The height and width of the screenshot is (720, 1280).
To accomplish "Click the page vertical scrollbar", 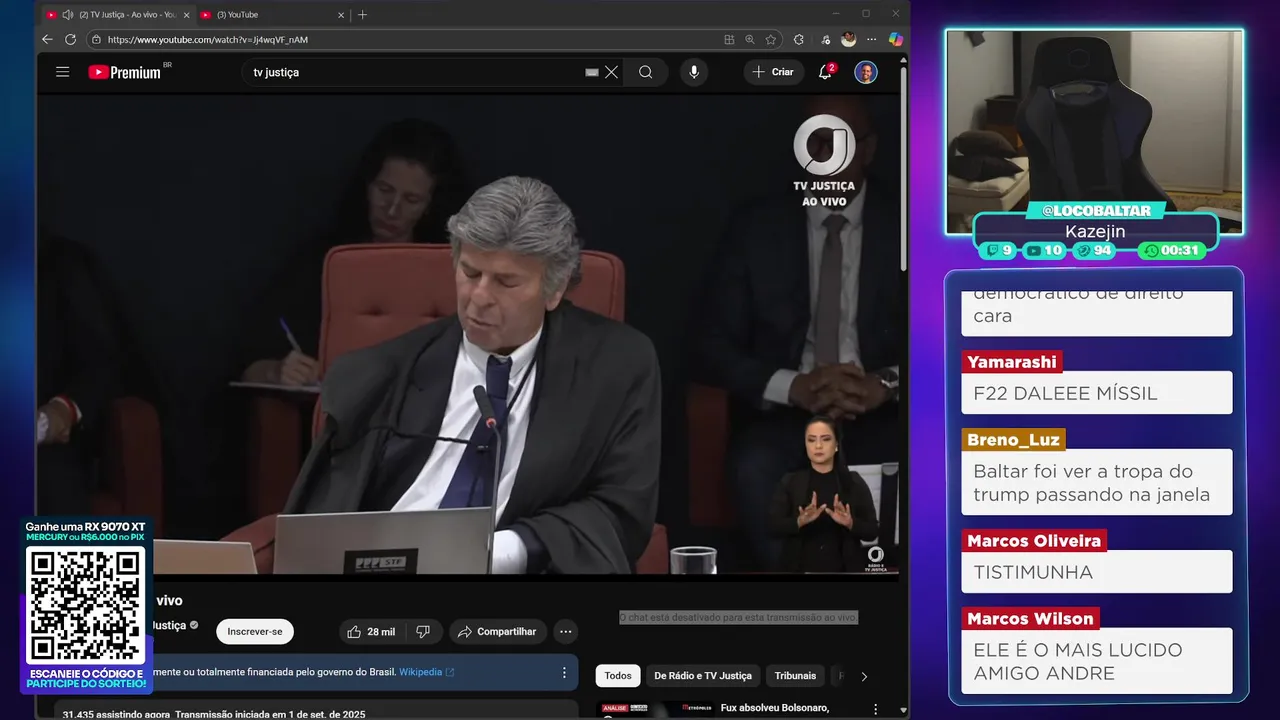I will point(904,170).
